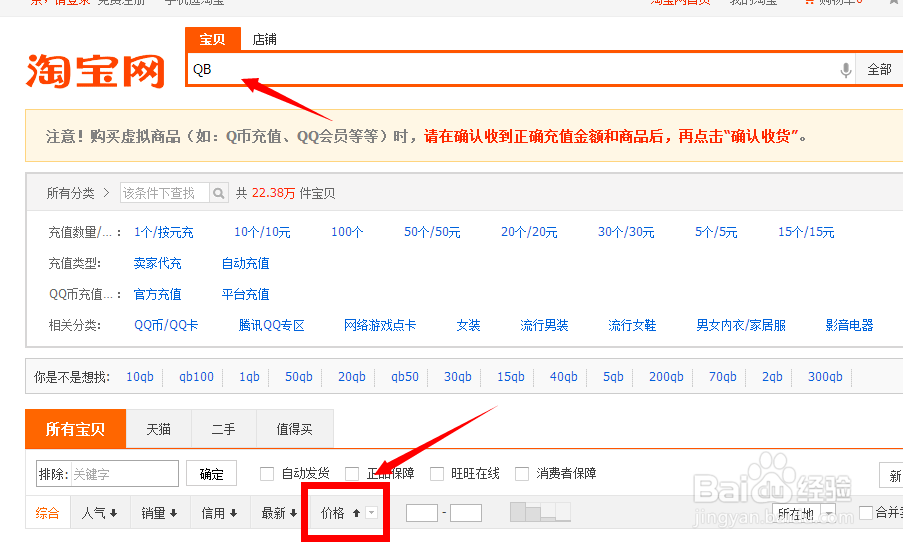Open the 所在地 location dropdown
The image size is (903, 548).
click(x=804, y=513)
